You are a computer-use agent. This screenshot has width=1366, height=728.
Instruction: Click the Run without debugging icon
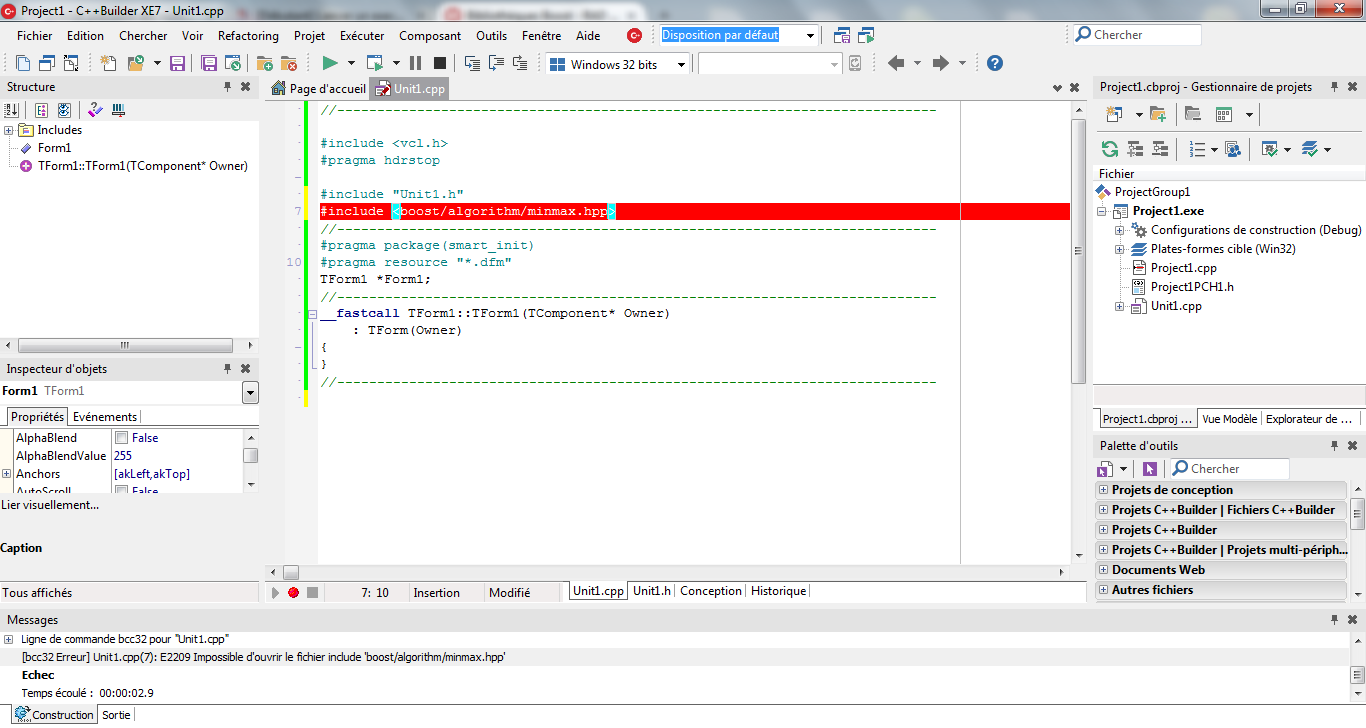[375, 63]
